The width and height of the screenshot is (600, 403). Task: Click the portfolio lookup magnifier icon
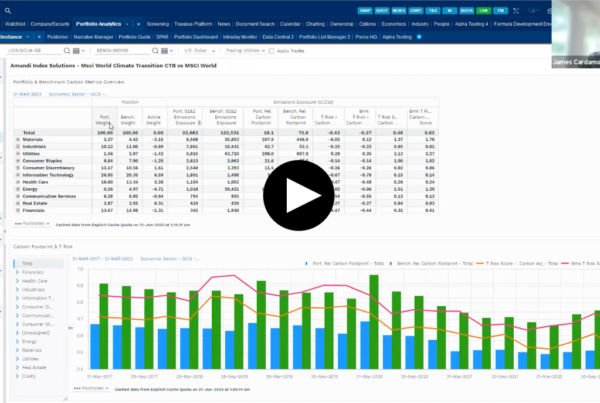[67, 51]
